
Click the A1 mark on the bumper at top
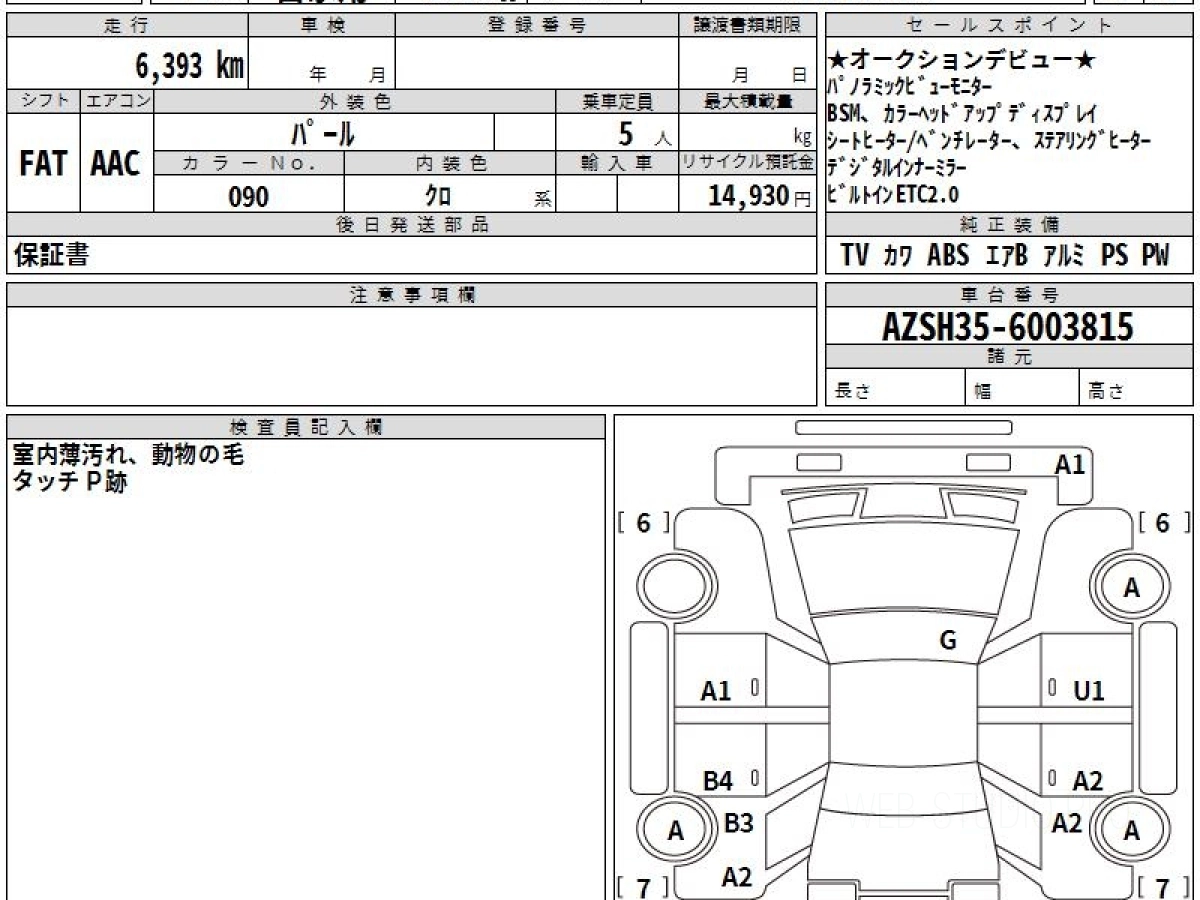pos(1070,464)
